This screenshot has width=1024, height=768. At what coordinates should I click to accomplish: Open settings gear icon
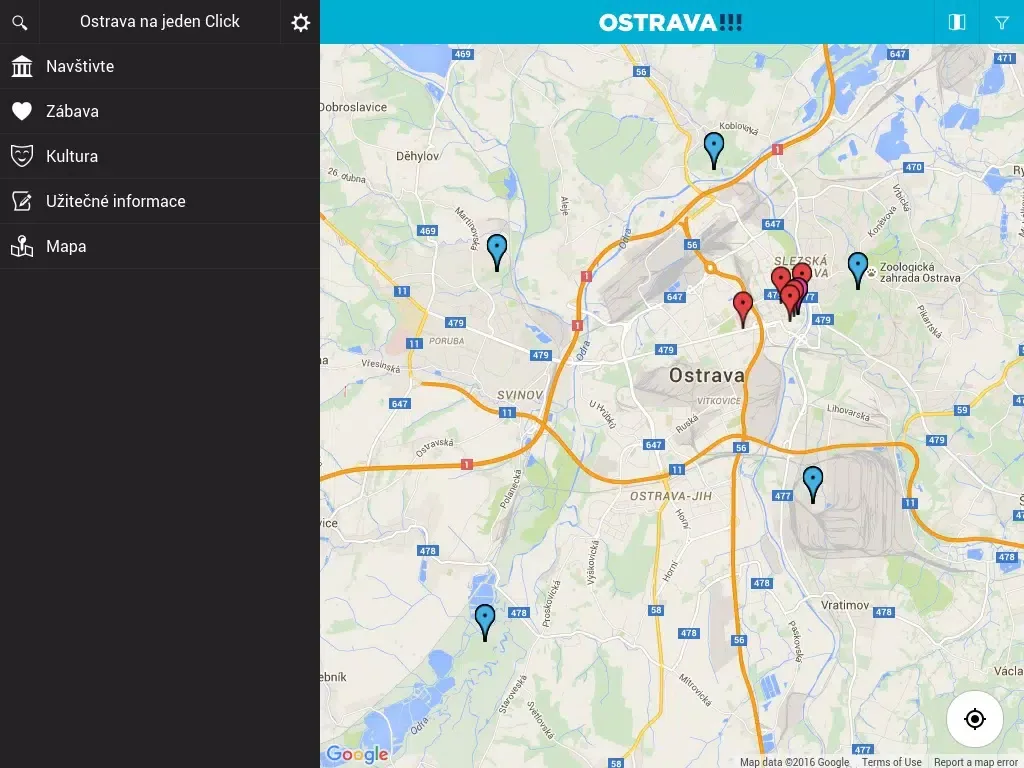click(300, 22)
